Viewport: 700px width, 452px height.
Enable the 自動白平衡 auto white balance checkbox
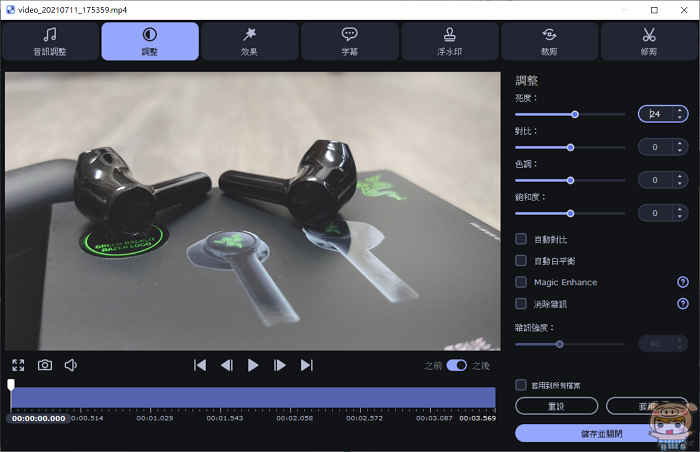521,260
